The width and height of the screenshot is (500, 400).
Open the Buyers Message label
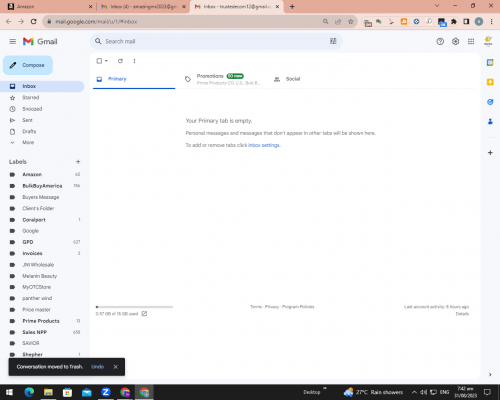[x=42, y=197]
